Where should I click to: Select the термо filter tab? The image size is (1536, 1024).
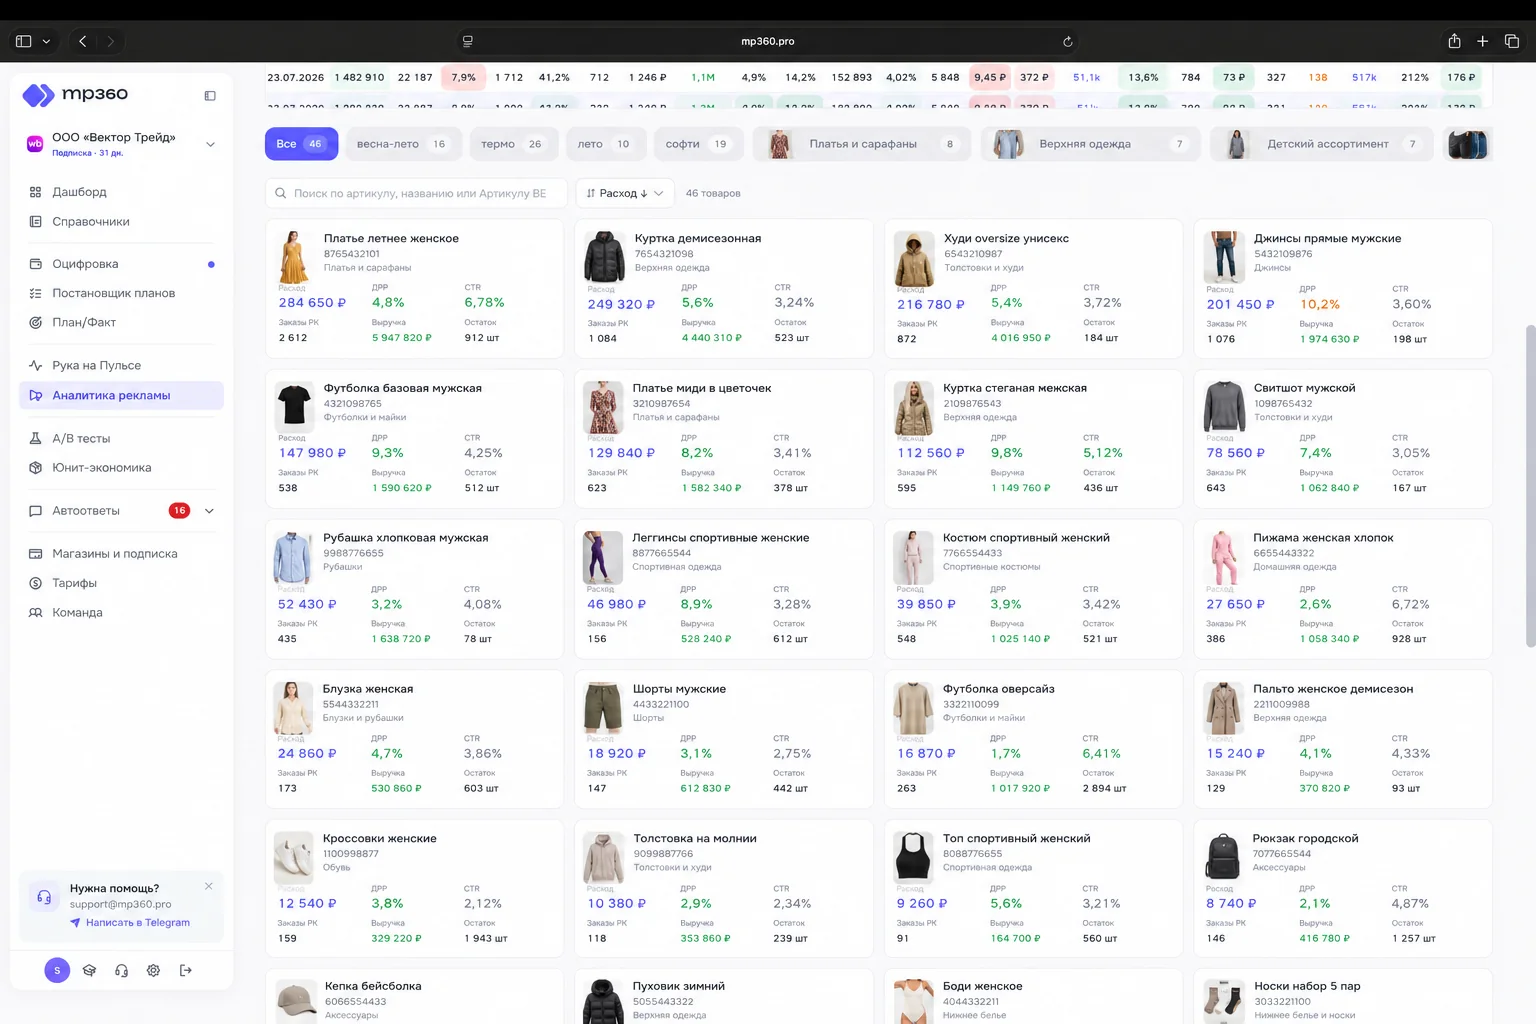click(x=512, y=144)
